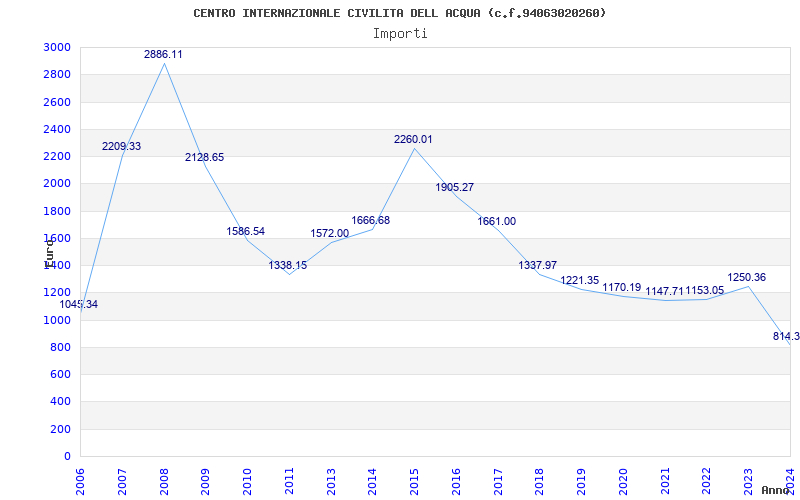Click the 2014 x-axis year label

point(372,482)
